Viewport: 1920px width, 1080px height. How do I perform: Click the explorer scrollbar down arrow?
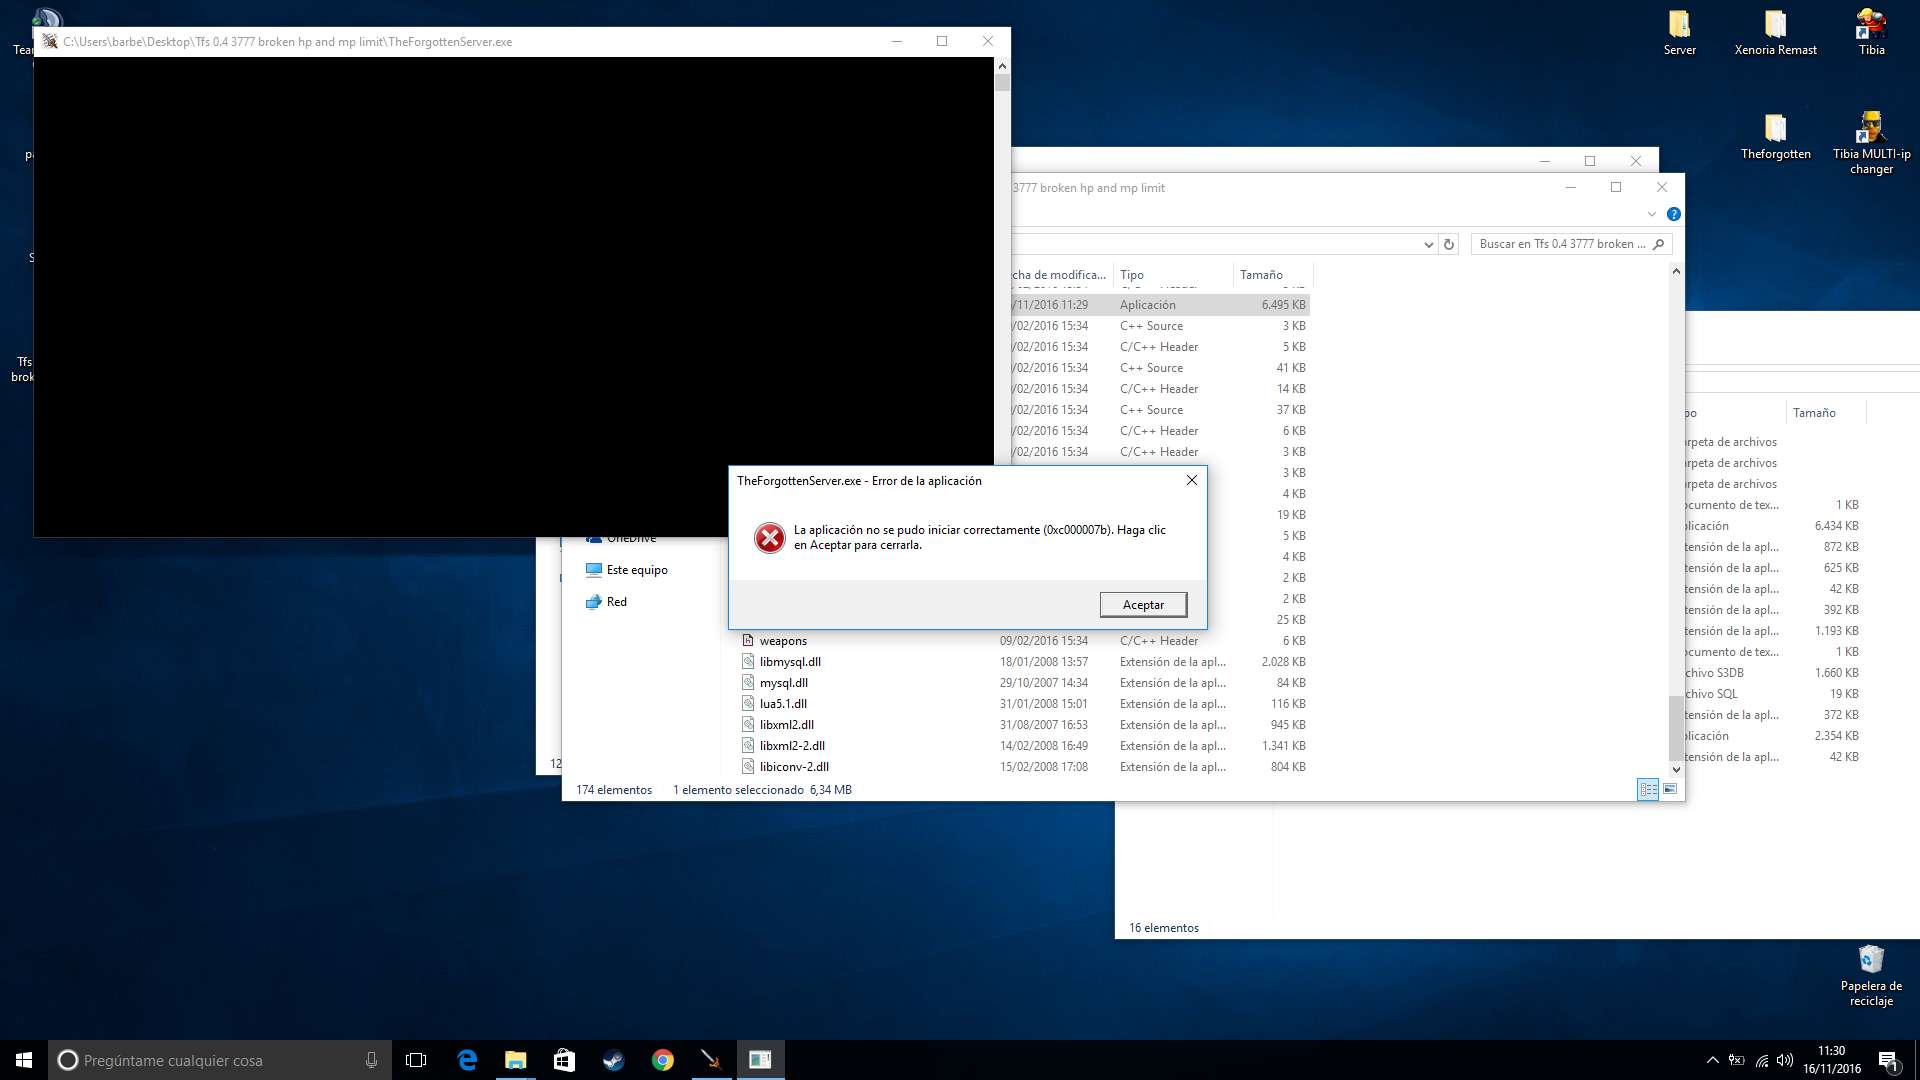pos(1676,769)
